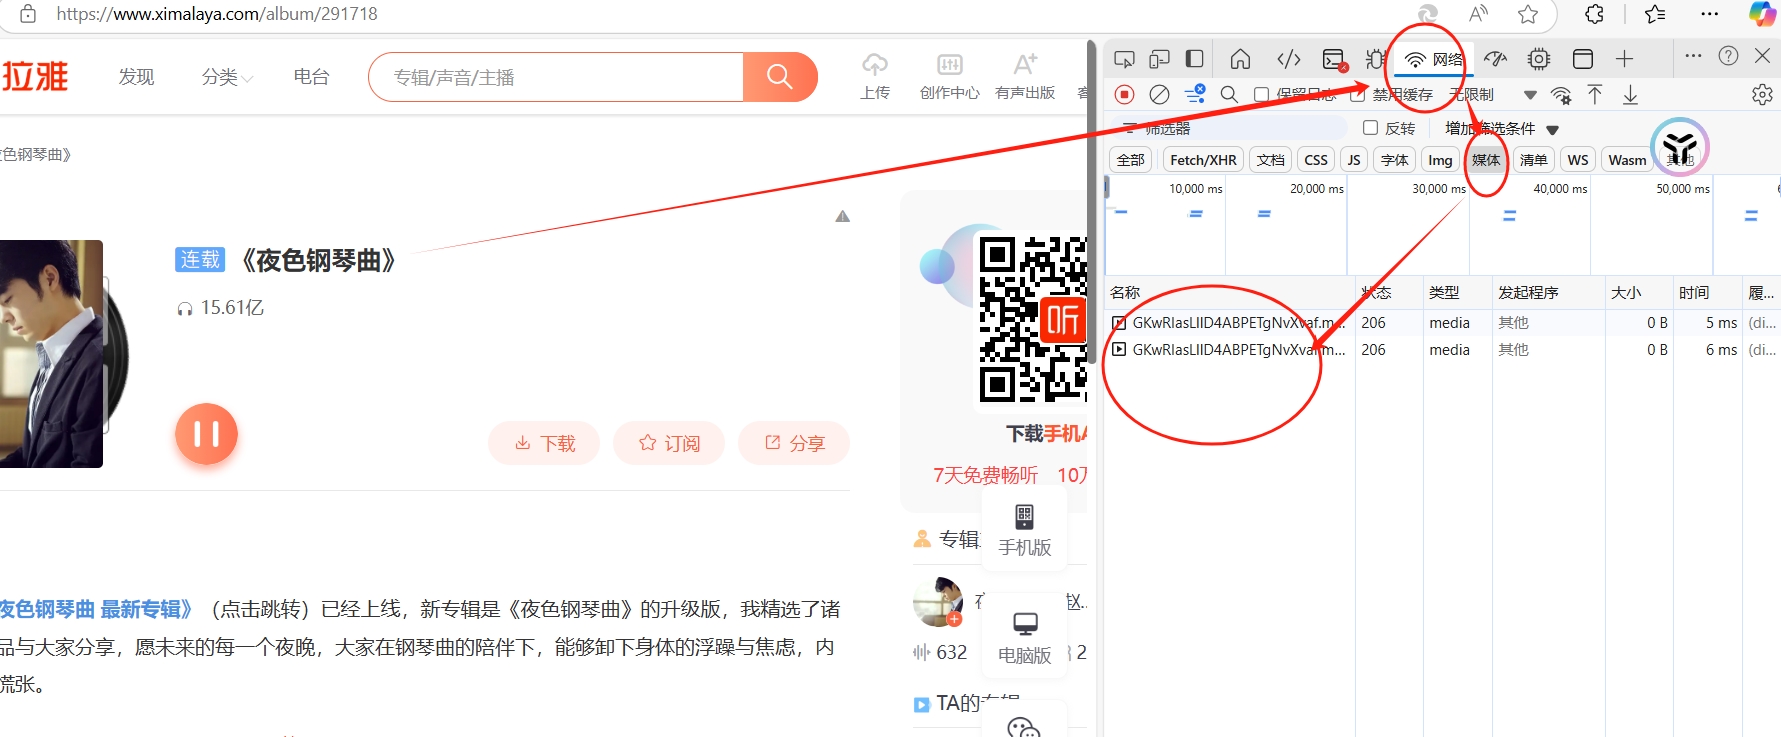The width and height of the screenshot is (1781, 737).
Task: Open the Console panel icon
Action: [x=1333, y=59]
